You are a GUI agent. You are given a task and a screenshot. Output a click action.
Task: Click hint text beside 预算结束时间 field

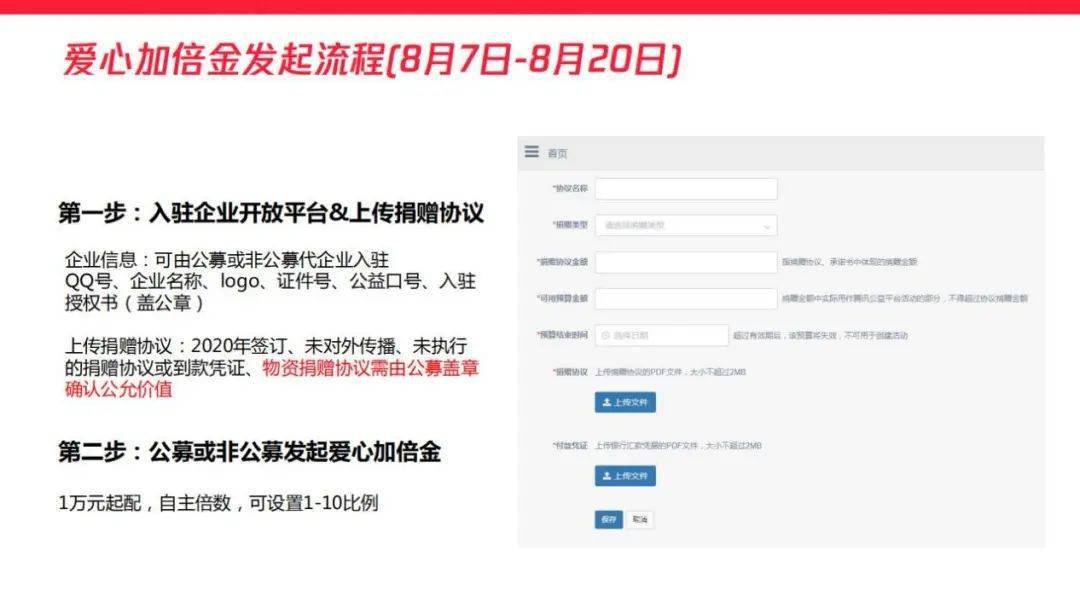820,336
